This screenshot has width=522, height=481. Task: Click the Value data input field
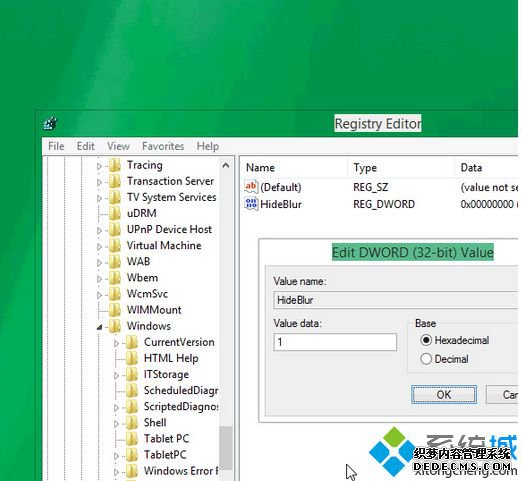pos(335,342)
